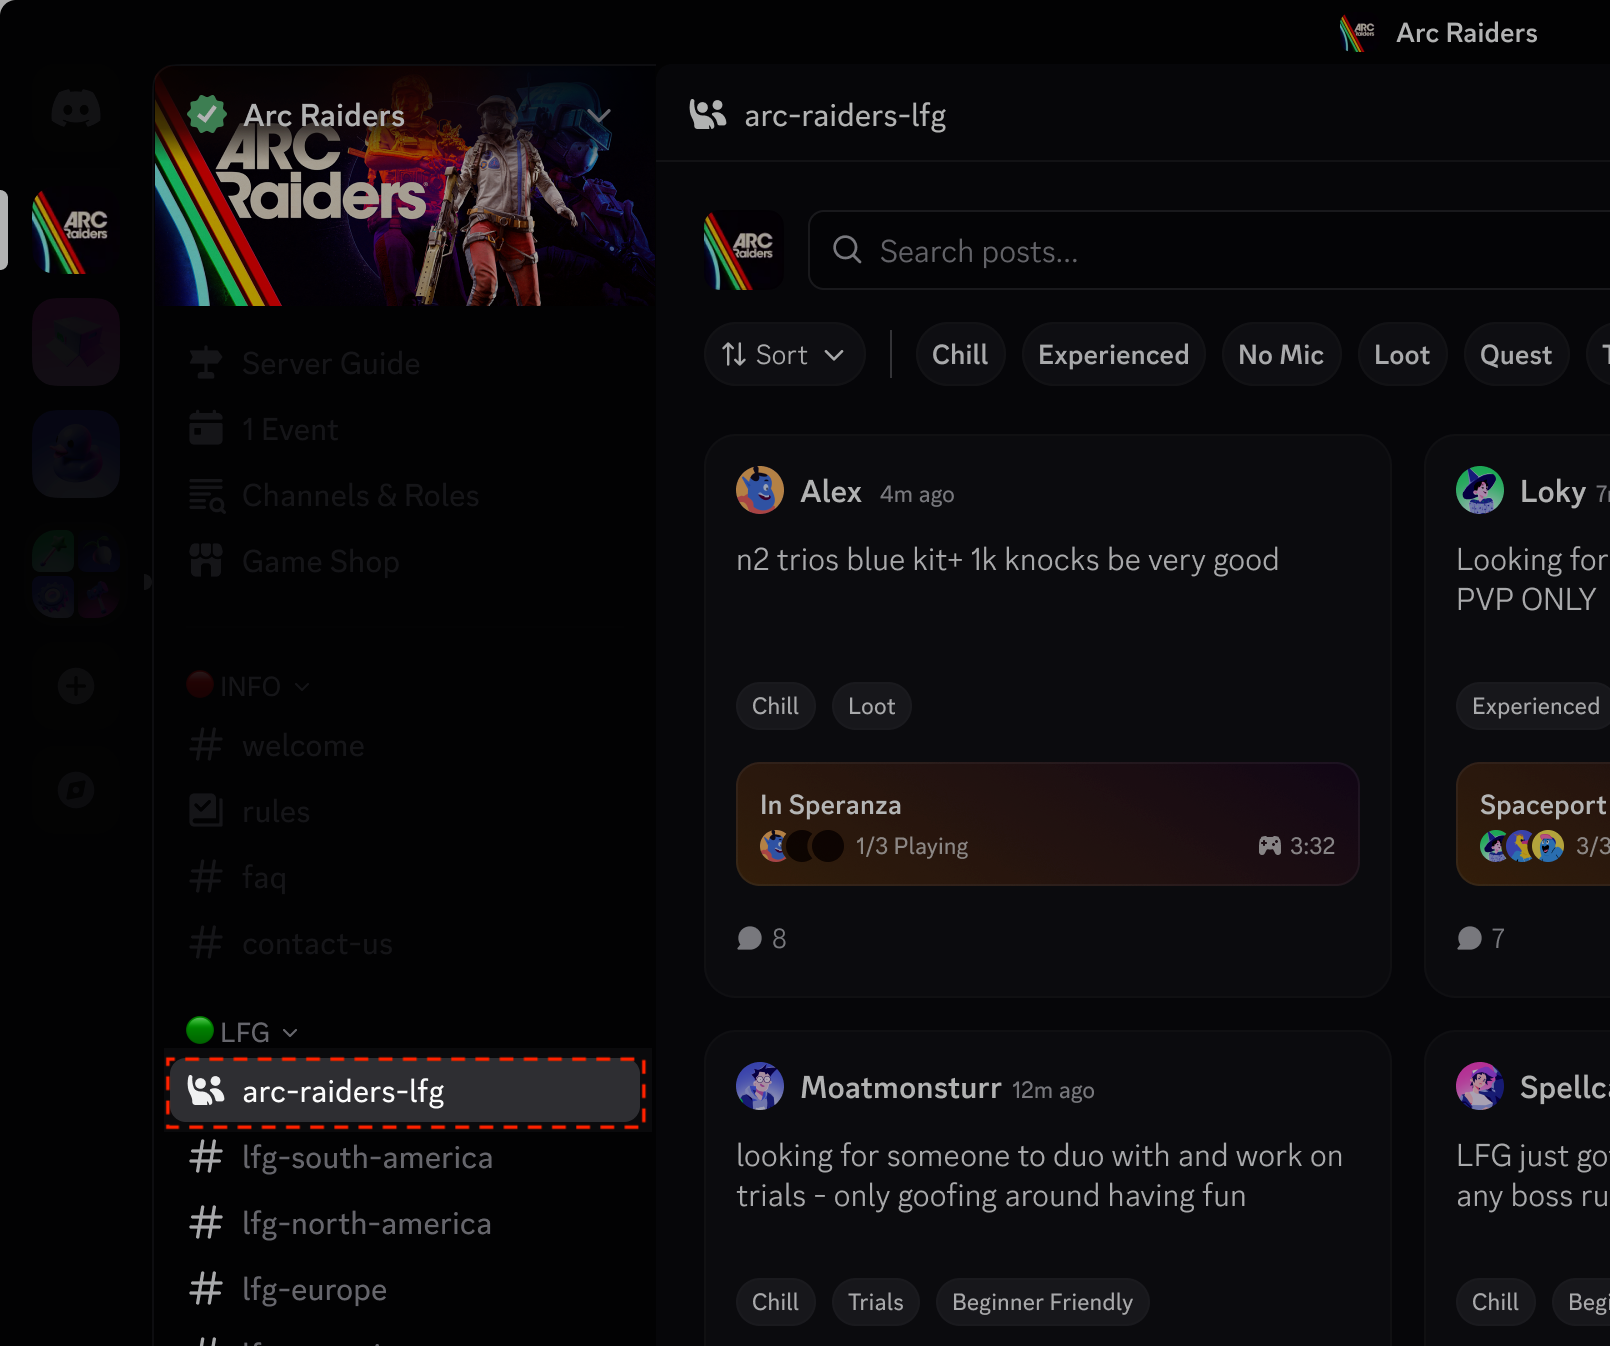Image resolution: width=1610 pixels, height=1346 pixels.
Task: Open the pink cube server icon
Action: (x=76, y=342)
